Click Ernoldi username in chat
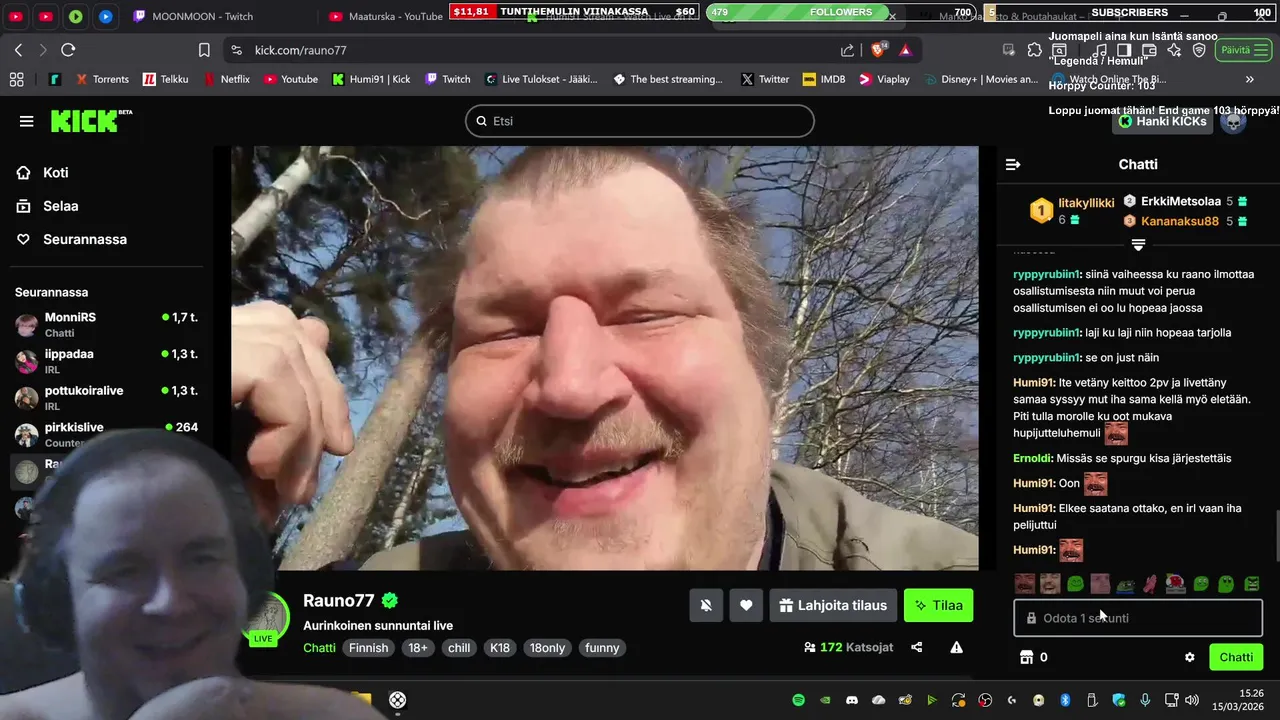This screenshot has width=1280, height=720. click(1033, 458)
